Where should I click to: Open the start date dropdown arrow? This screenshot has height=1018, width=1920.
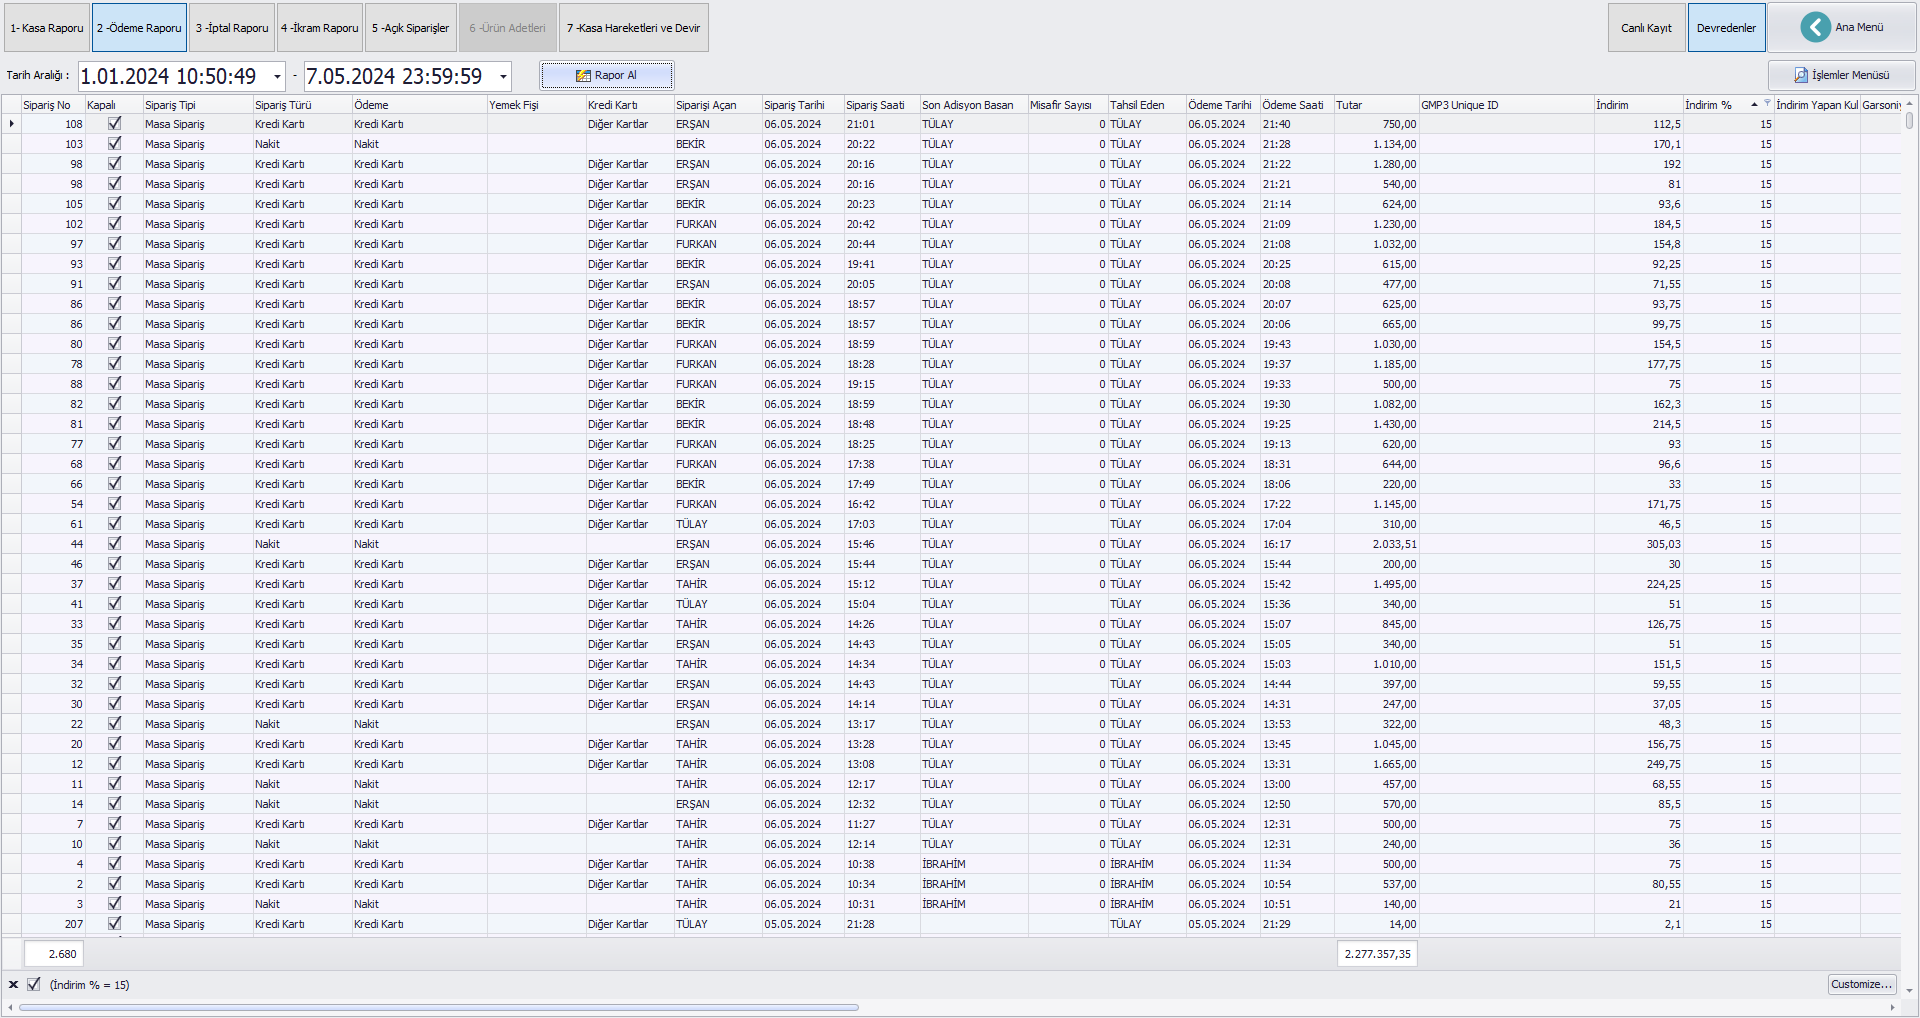tap(277, 77)
